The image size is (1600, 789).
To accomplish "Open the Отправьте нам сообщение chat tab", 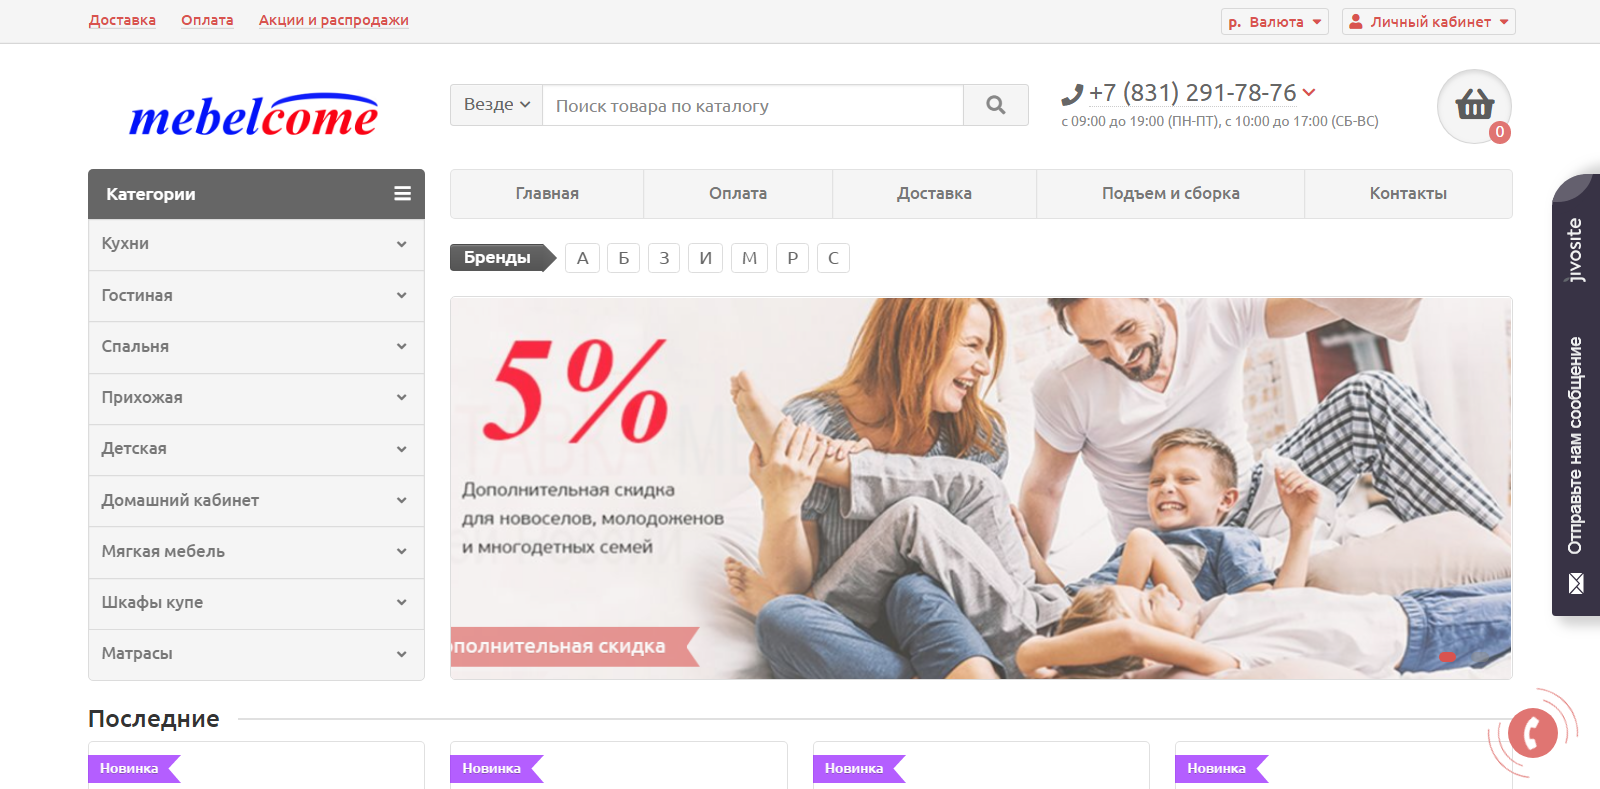I will click(1575, 445).
